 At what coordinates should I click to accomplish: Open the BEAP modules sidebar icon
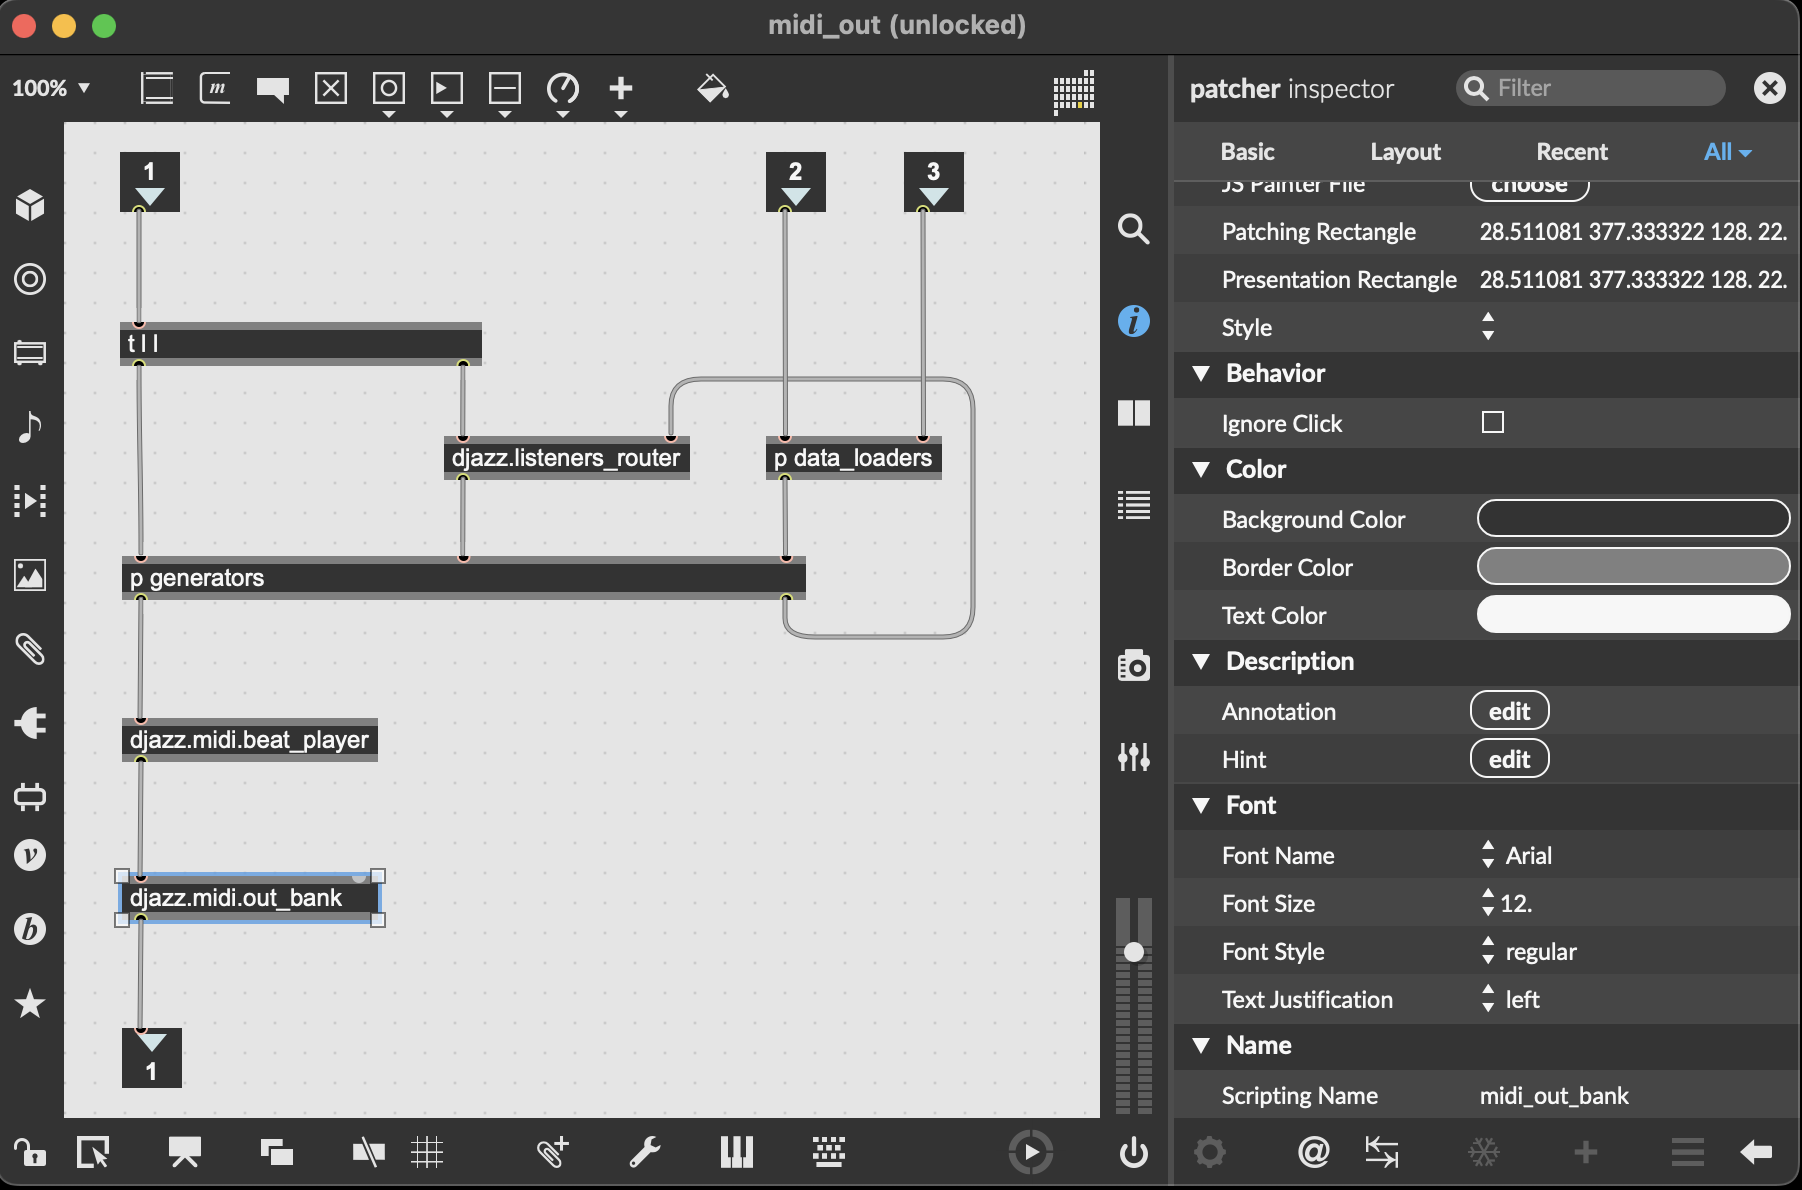point(30,929)
